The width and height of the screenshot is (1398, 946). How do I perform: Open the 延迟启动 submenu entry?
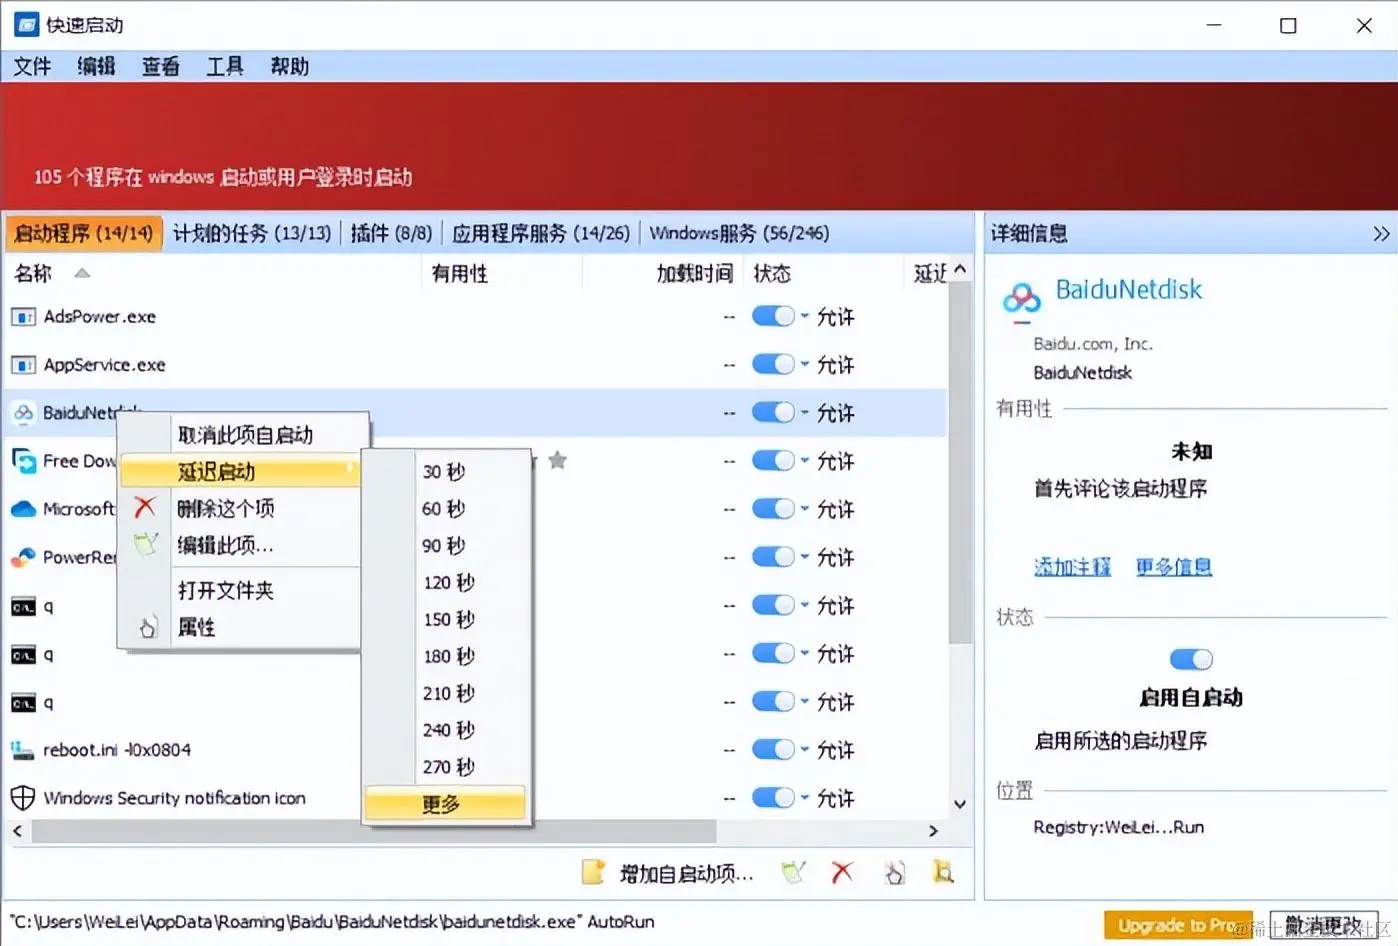pyautogui.click(x=240, y=471)
